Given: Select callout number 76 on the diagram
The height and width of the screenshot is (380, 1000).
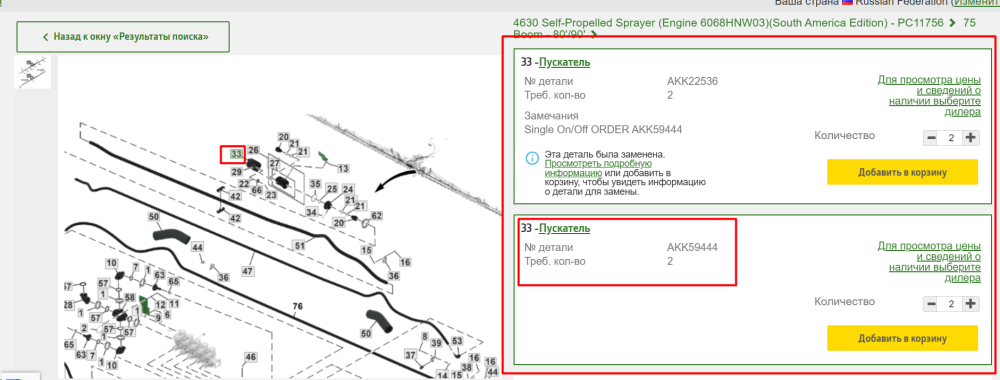Looking at the screenshot, I should click(297, 306).
